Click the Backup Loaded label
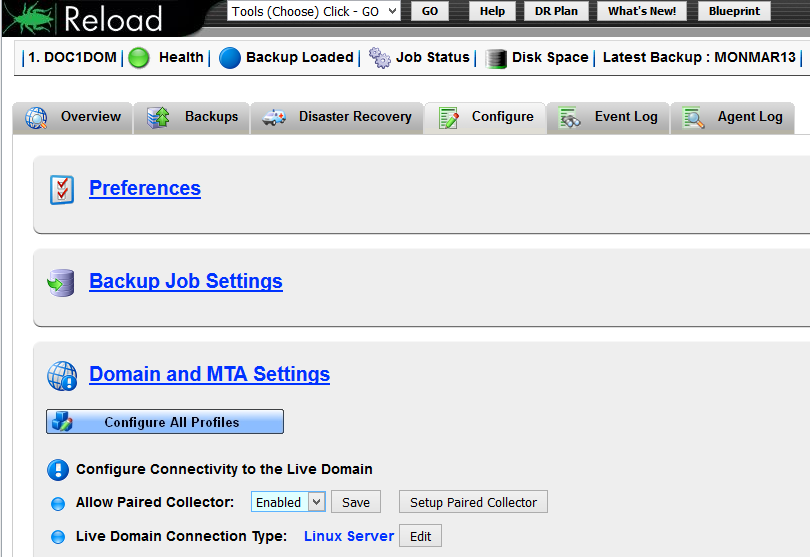The height and width of the screenshot is (557, 810). click(300, 57)
